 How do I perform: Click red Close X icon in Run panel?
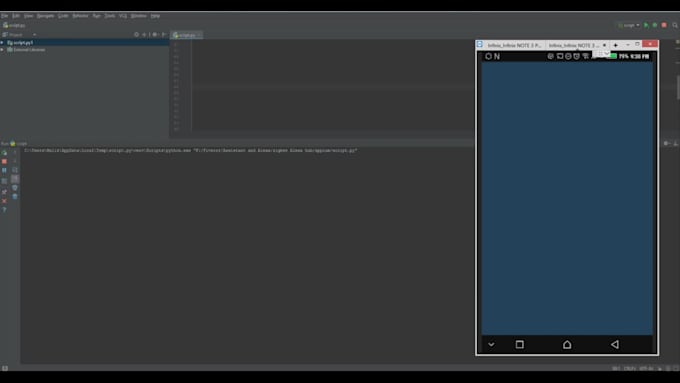pos(4,201)
